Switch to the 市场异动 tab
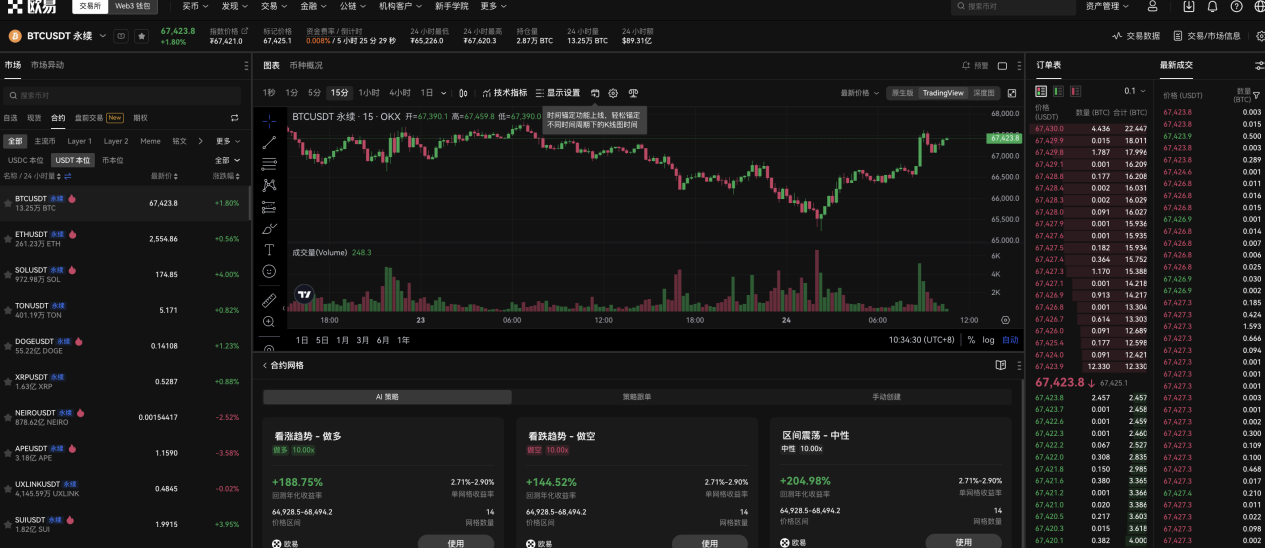Viewport: 1265px width, 548px height. [47, 65]
